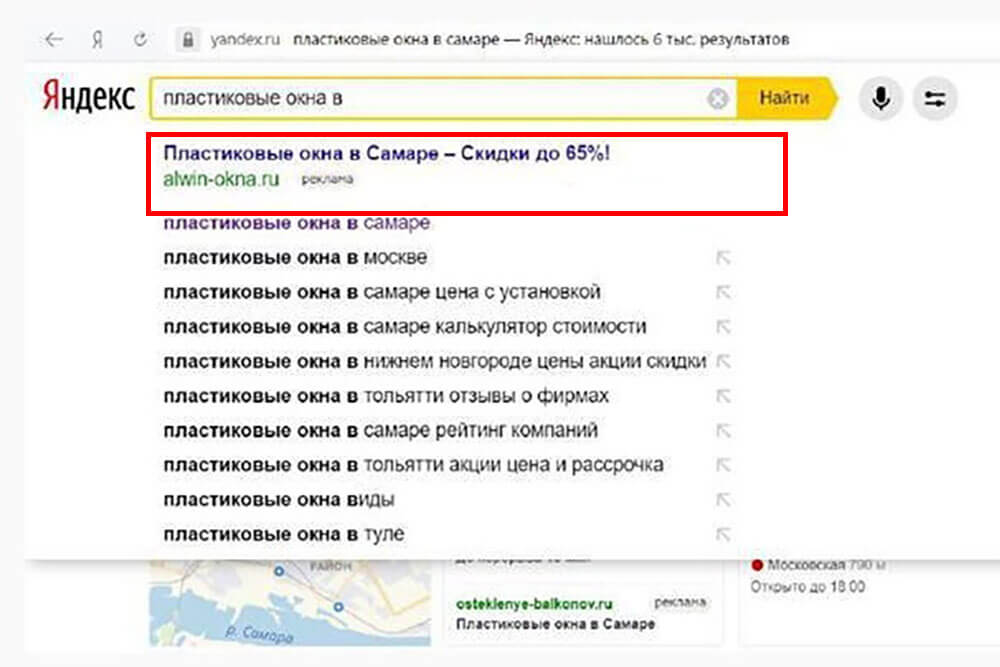The image size is (1000, 667).
Task: Click fill arrow next to 'самаре цена с установкой'
Action: [723, 292]
